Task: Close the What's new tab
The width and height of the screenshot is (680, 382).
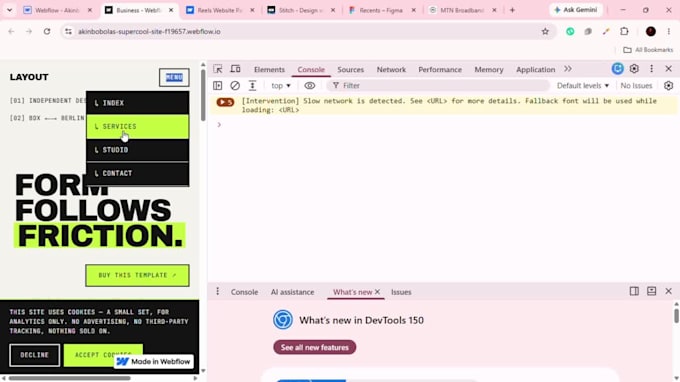Action: [x=377, y=292]
